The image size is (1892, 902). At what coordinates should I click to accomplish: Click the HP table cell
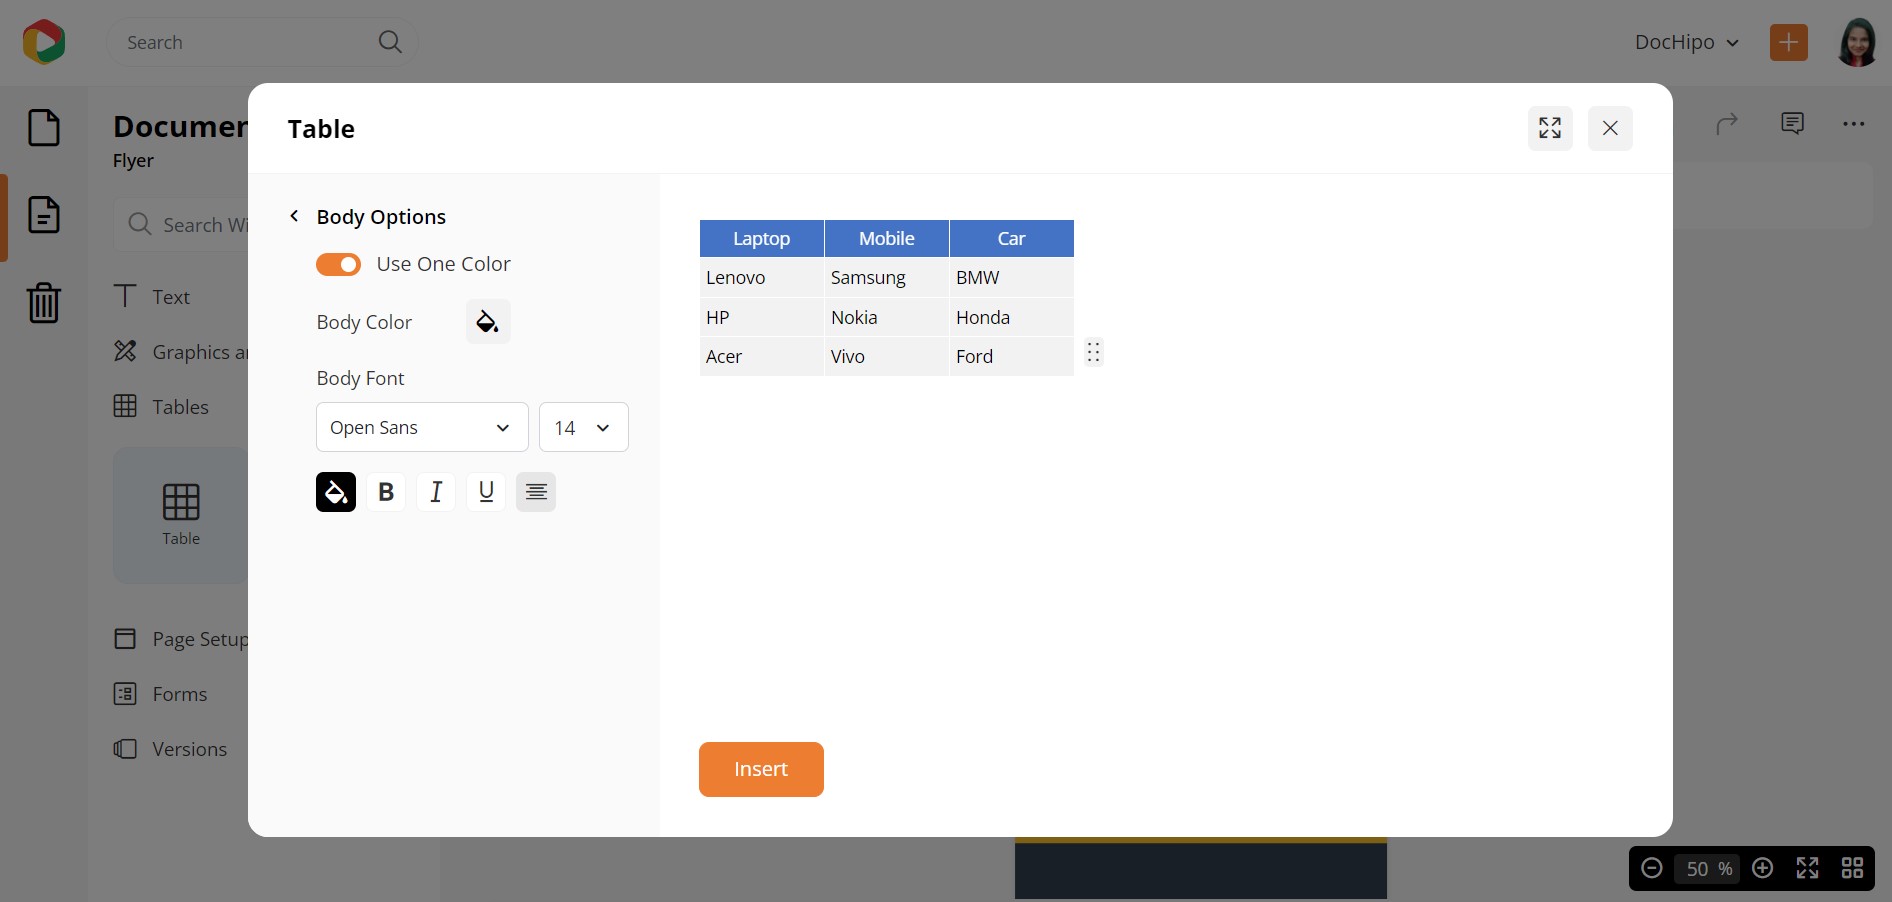(x=762, y=317)
